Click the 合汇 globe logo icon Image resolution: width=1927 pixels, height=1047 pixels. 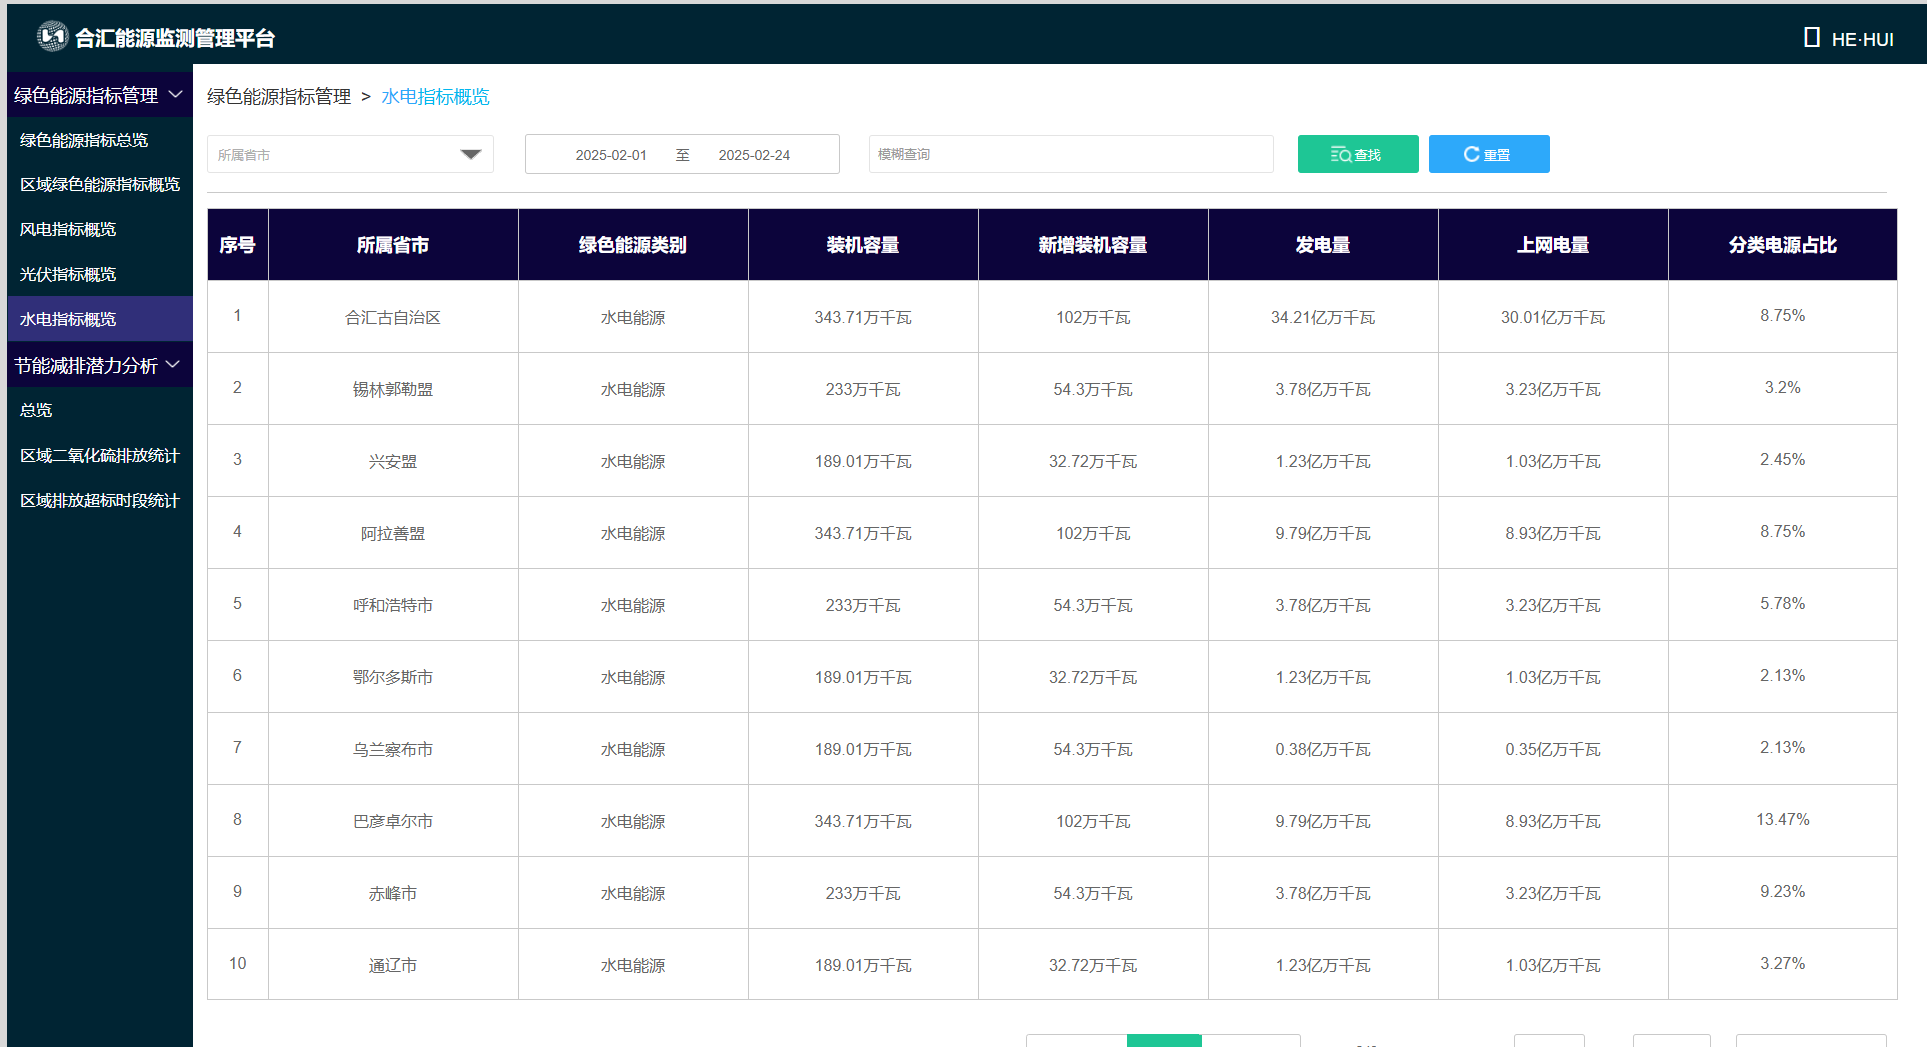pyautogui.click(x=52, y=37)
